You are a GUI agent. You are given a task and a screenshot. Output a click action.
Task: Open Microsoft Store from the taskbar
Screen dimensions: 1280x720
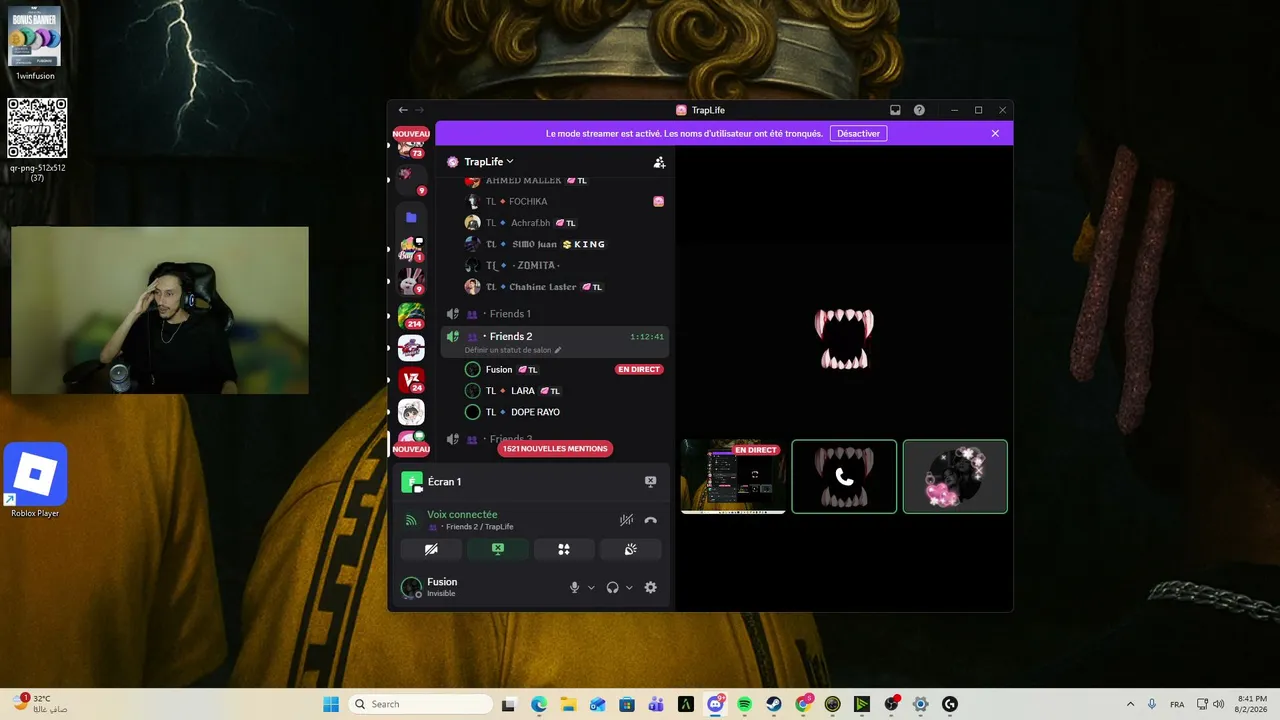point(627,704)
